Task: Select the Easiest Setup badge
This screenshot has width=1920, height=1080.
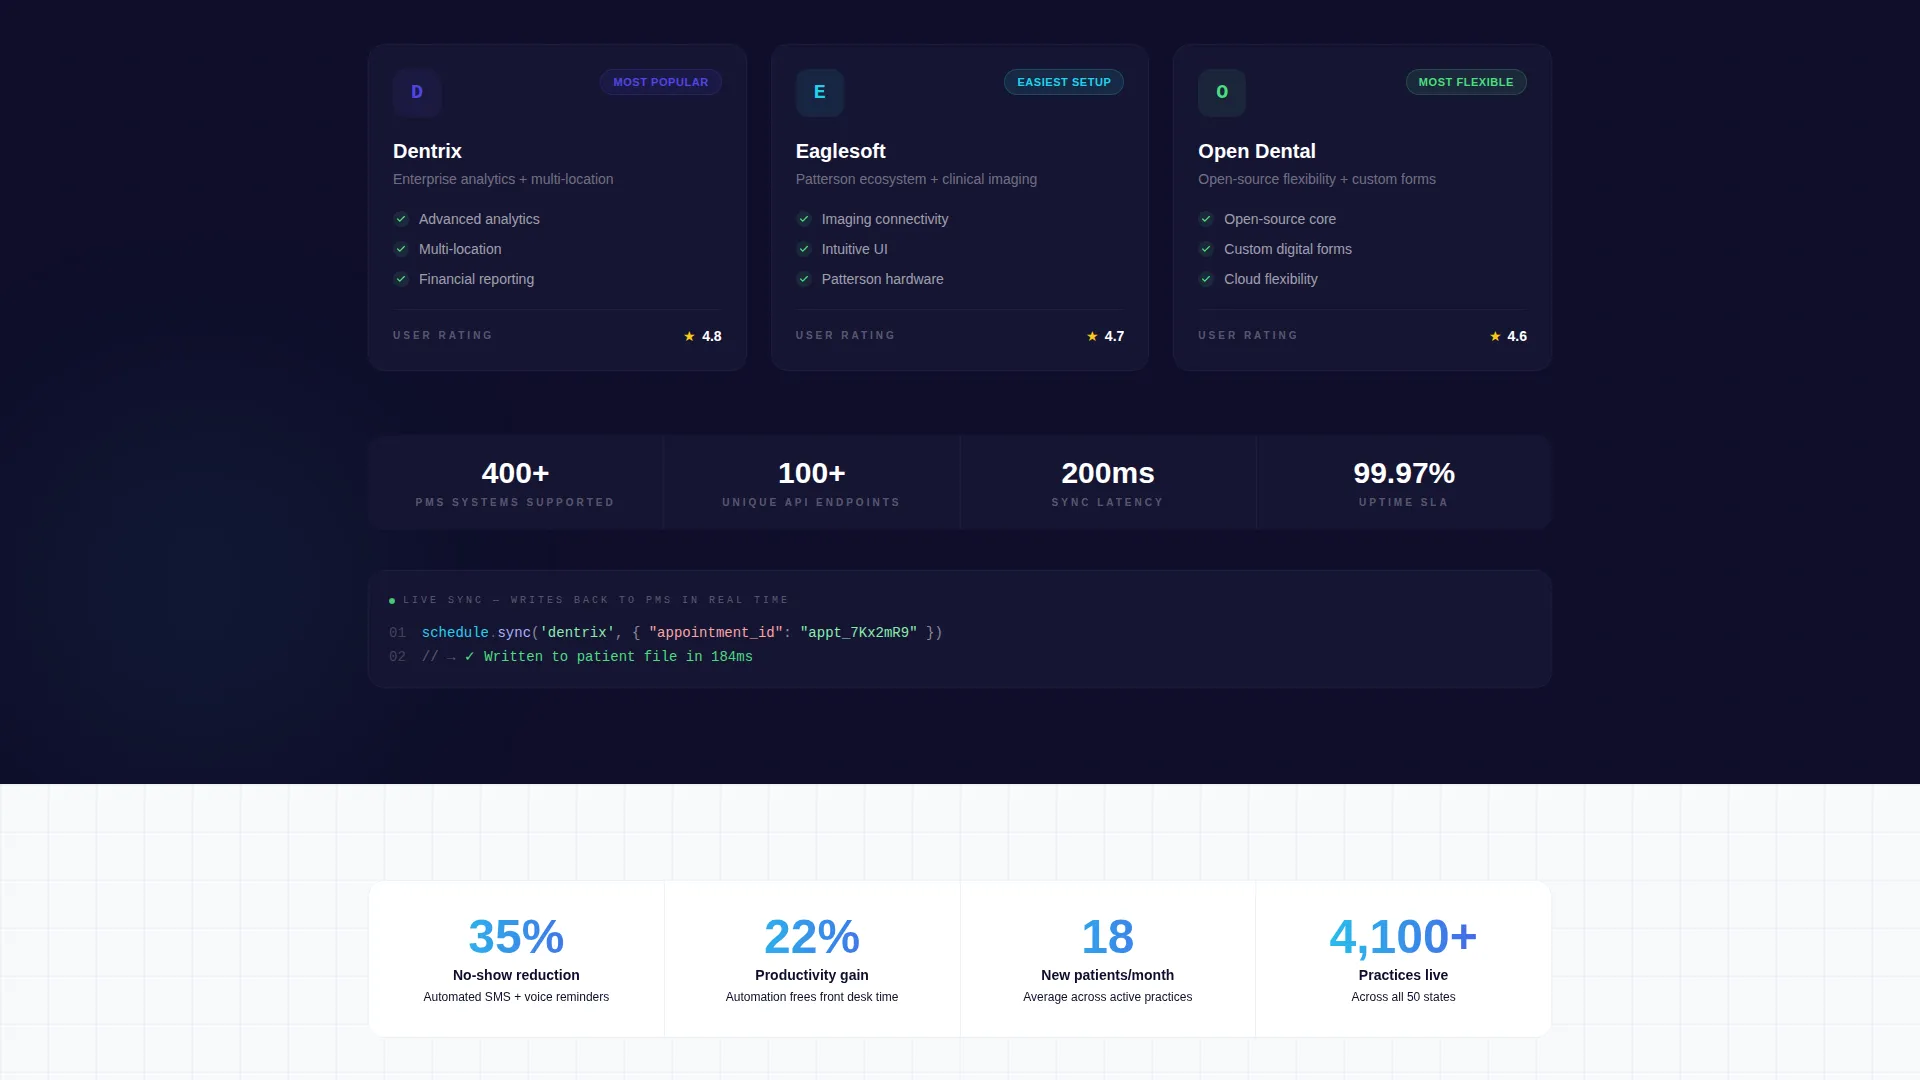Action: [x=1064, y=82]
